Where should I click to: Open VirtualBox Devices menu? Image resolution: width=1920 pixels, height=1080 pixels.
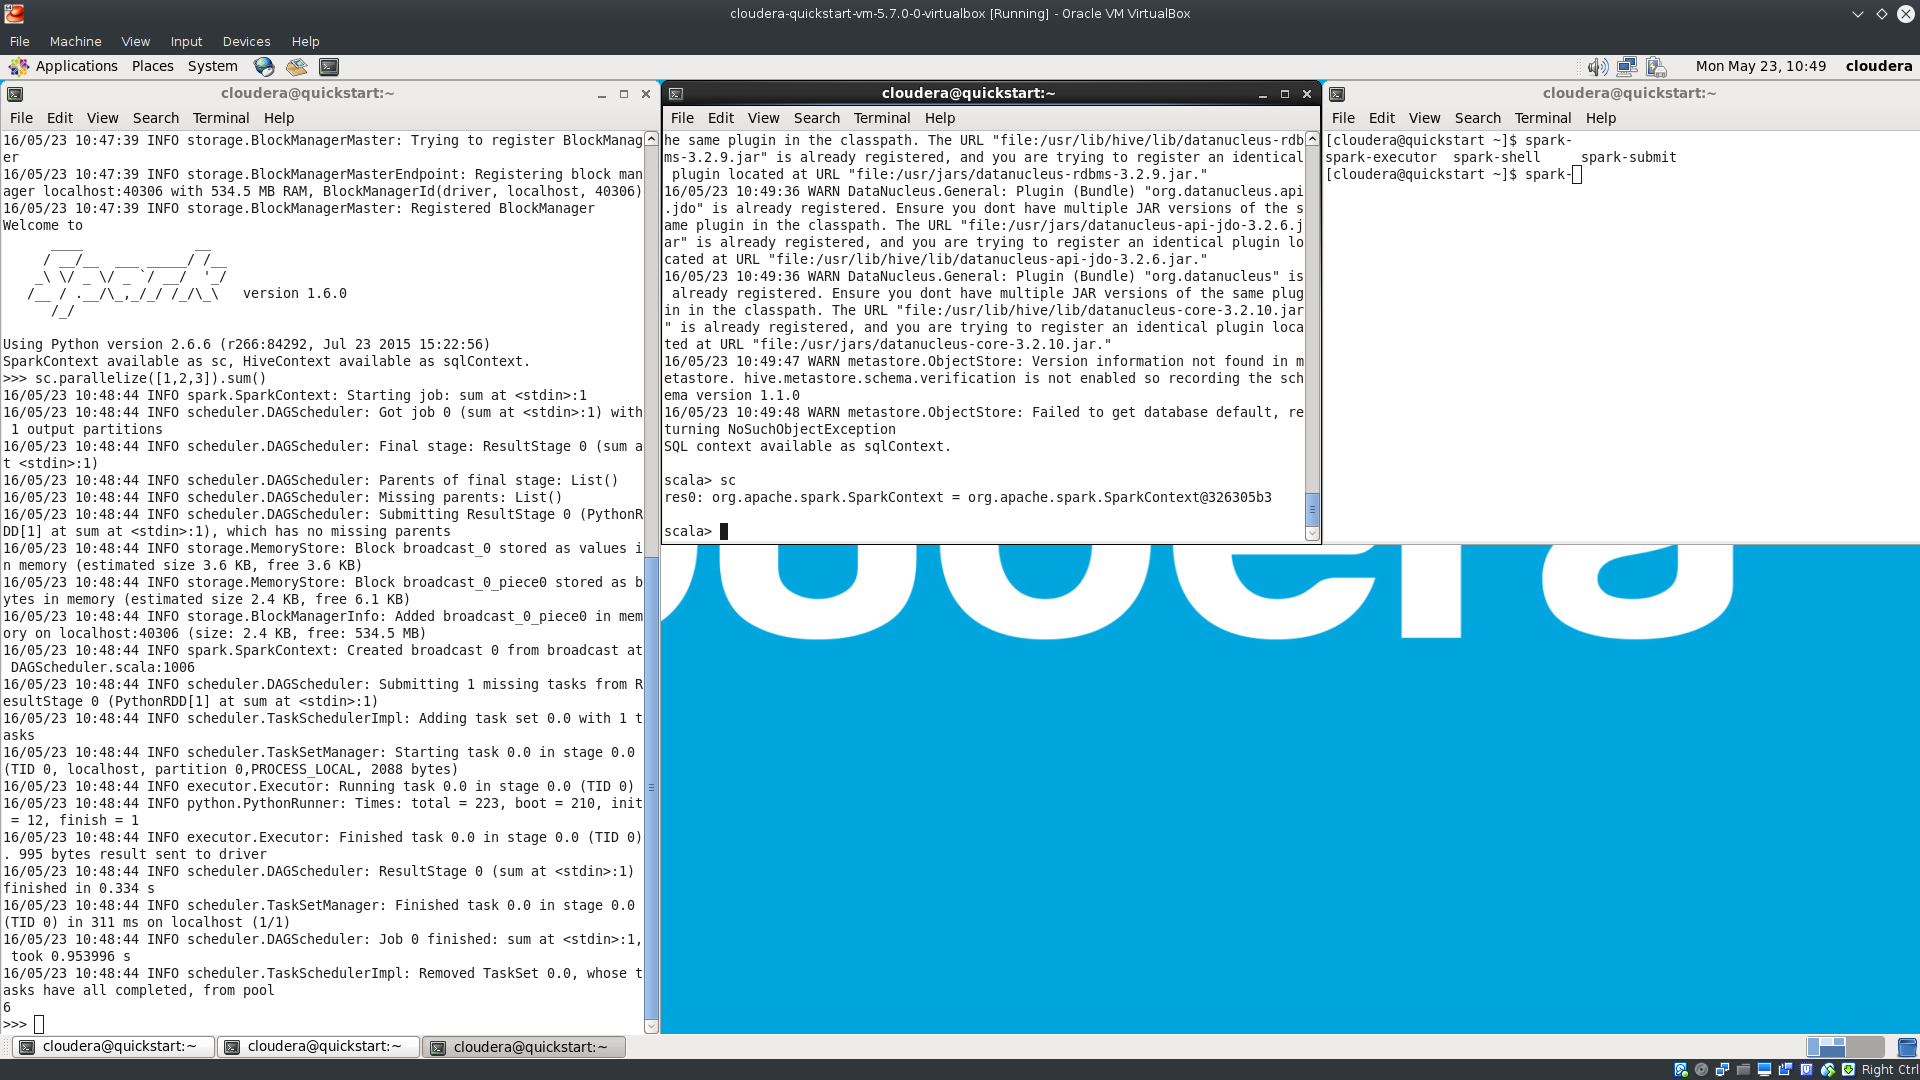click(x=246, y=41)
